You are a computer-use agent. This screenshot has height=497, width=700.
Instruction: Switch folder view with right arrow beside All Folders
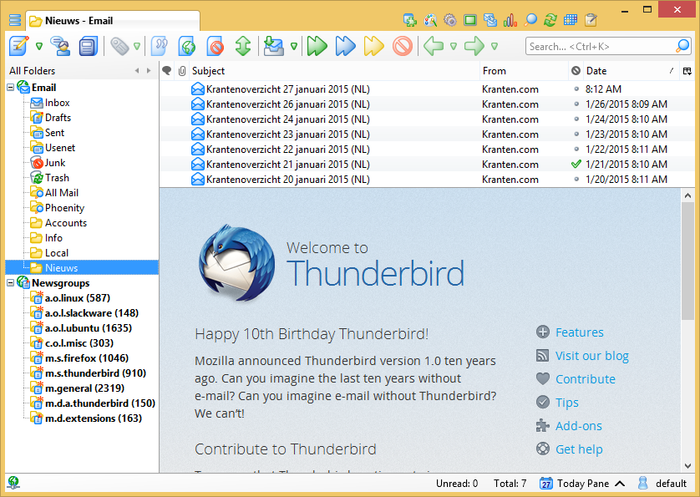pyautogui.click(x=149, y=71)
